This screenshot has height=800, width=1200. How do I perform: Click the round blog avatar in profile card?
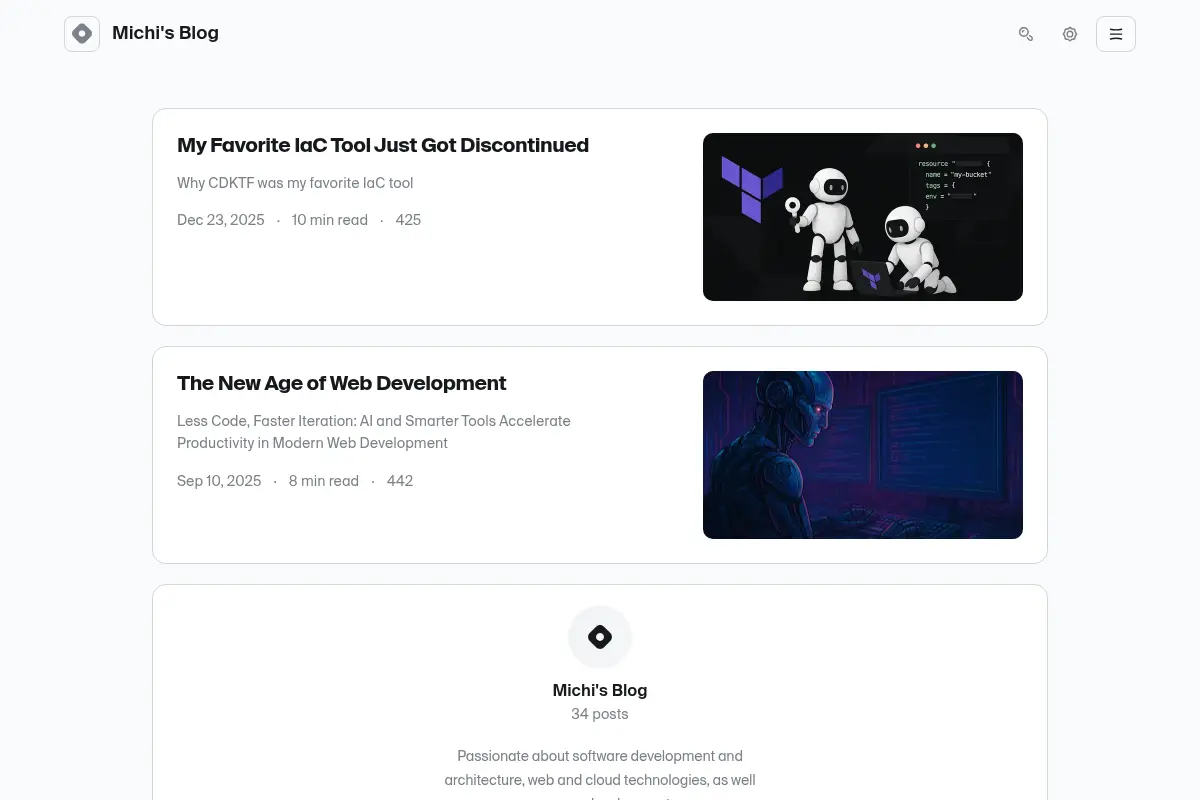[600, 637]
